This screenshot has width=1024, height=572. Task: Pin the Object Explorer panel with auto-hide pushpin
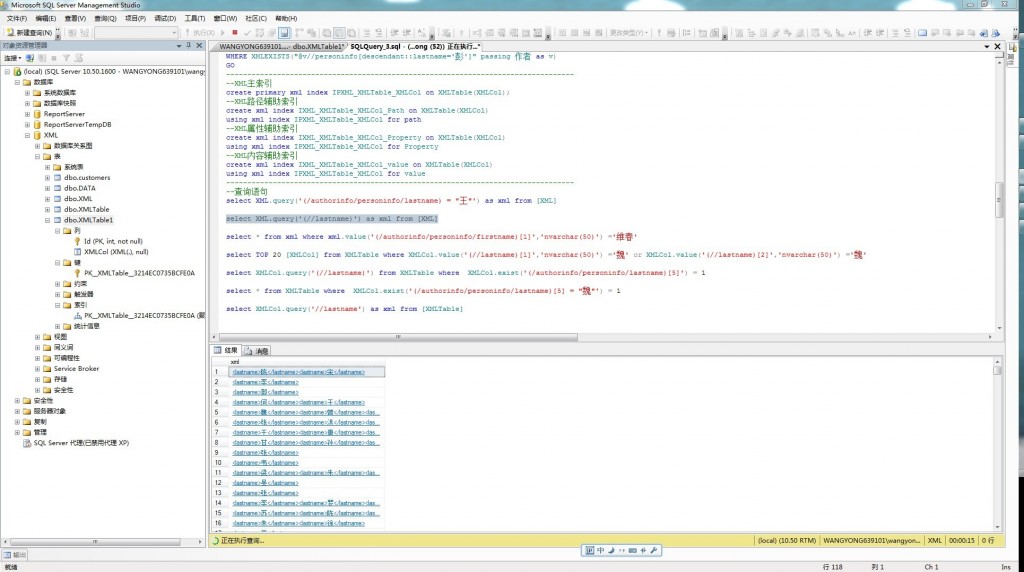click(x=189, y=45)
